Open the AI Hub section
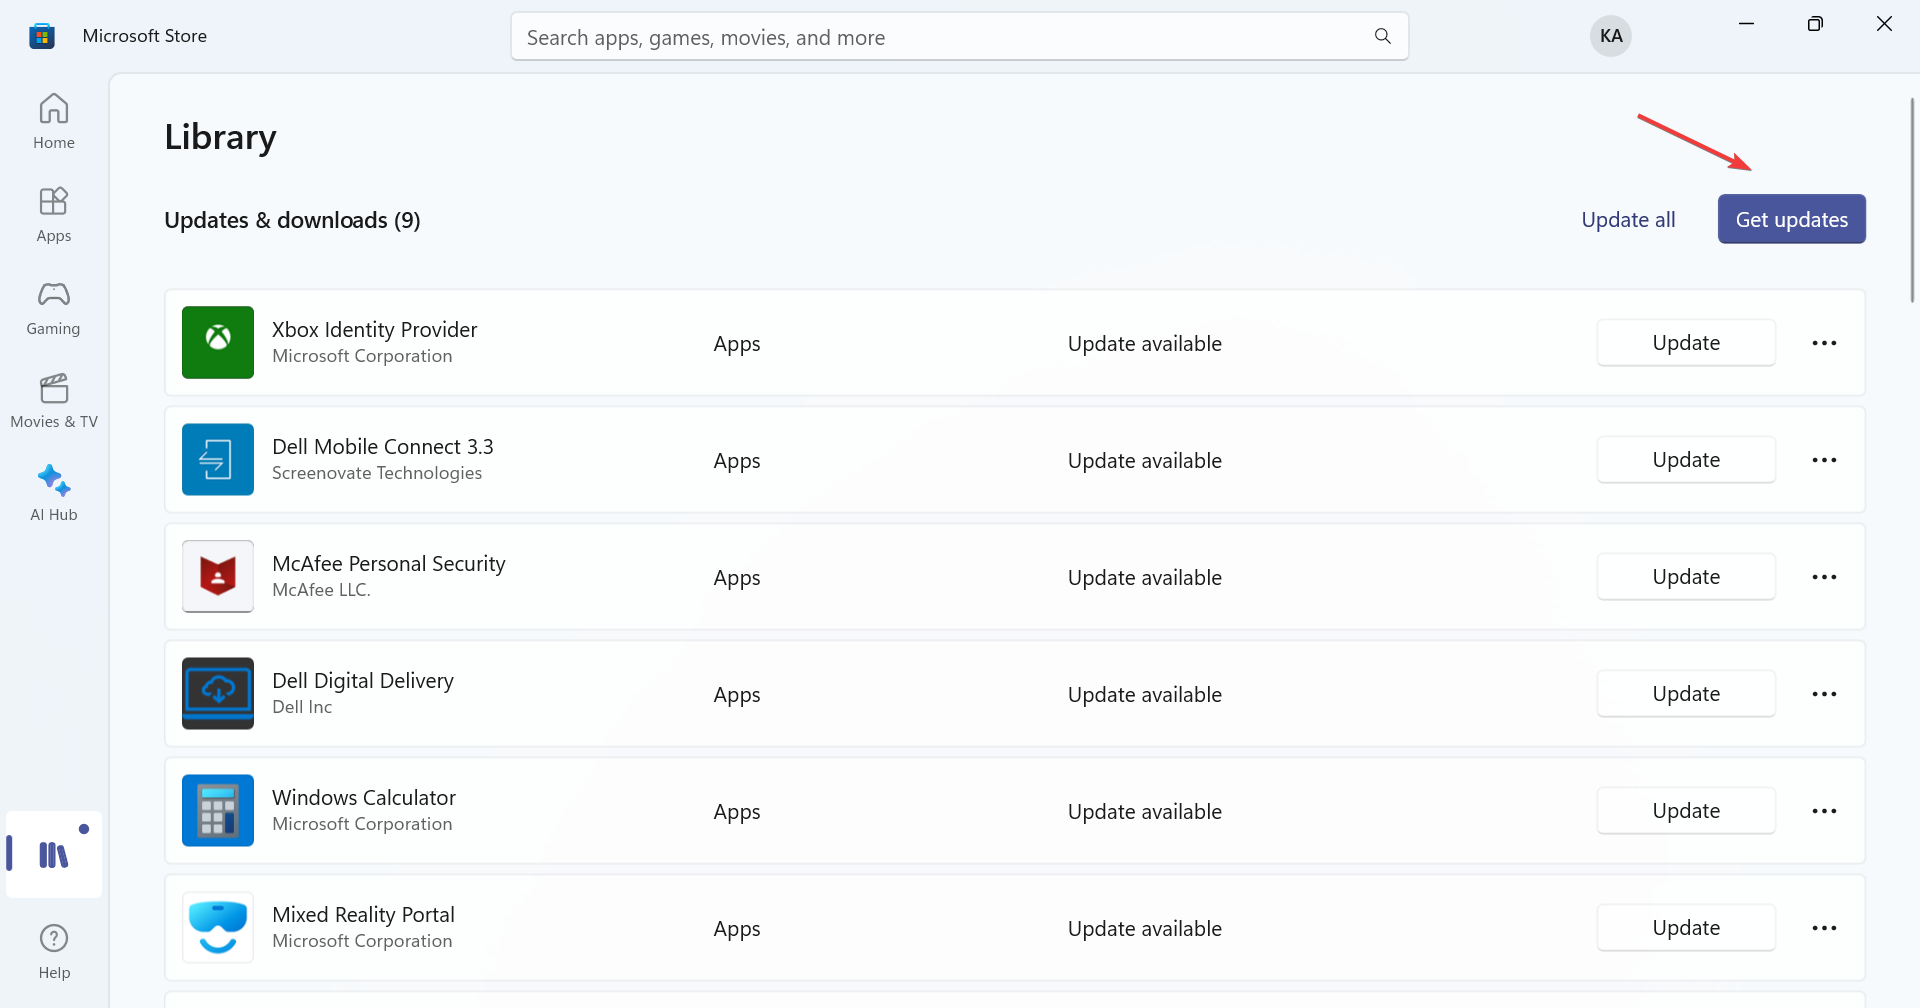Screen dimensions: 1920x1008 (x=54, y=493)
